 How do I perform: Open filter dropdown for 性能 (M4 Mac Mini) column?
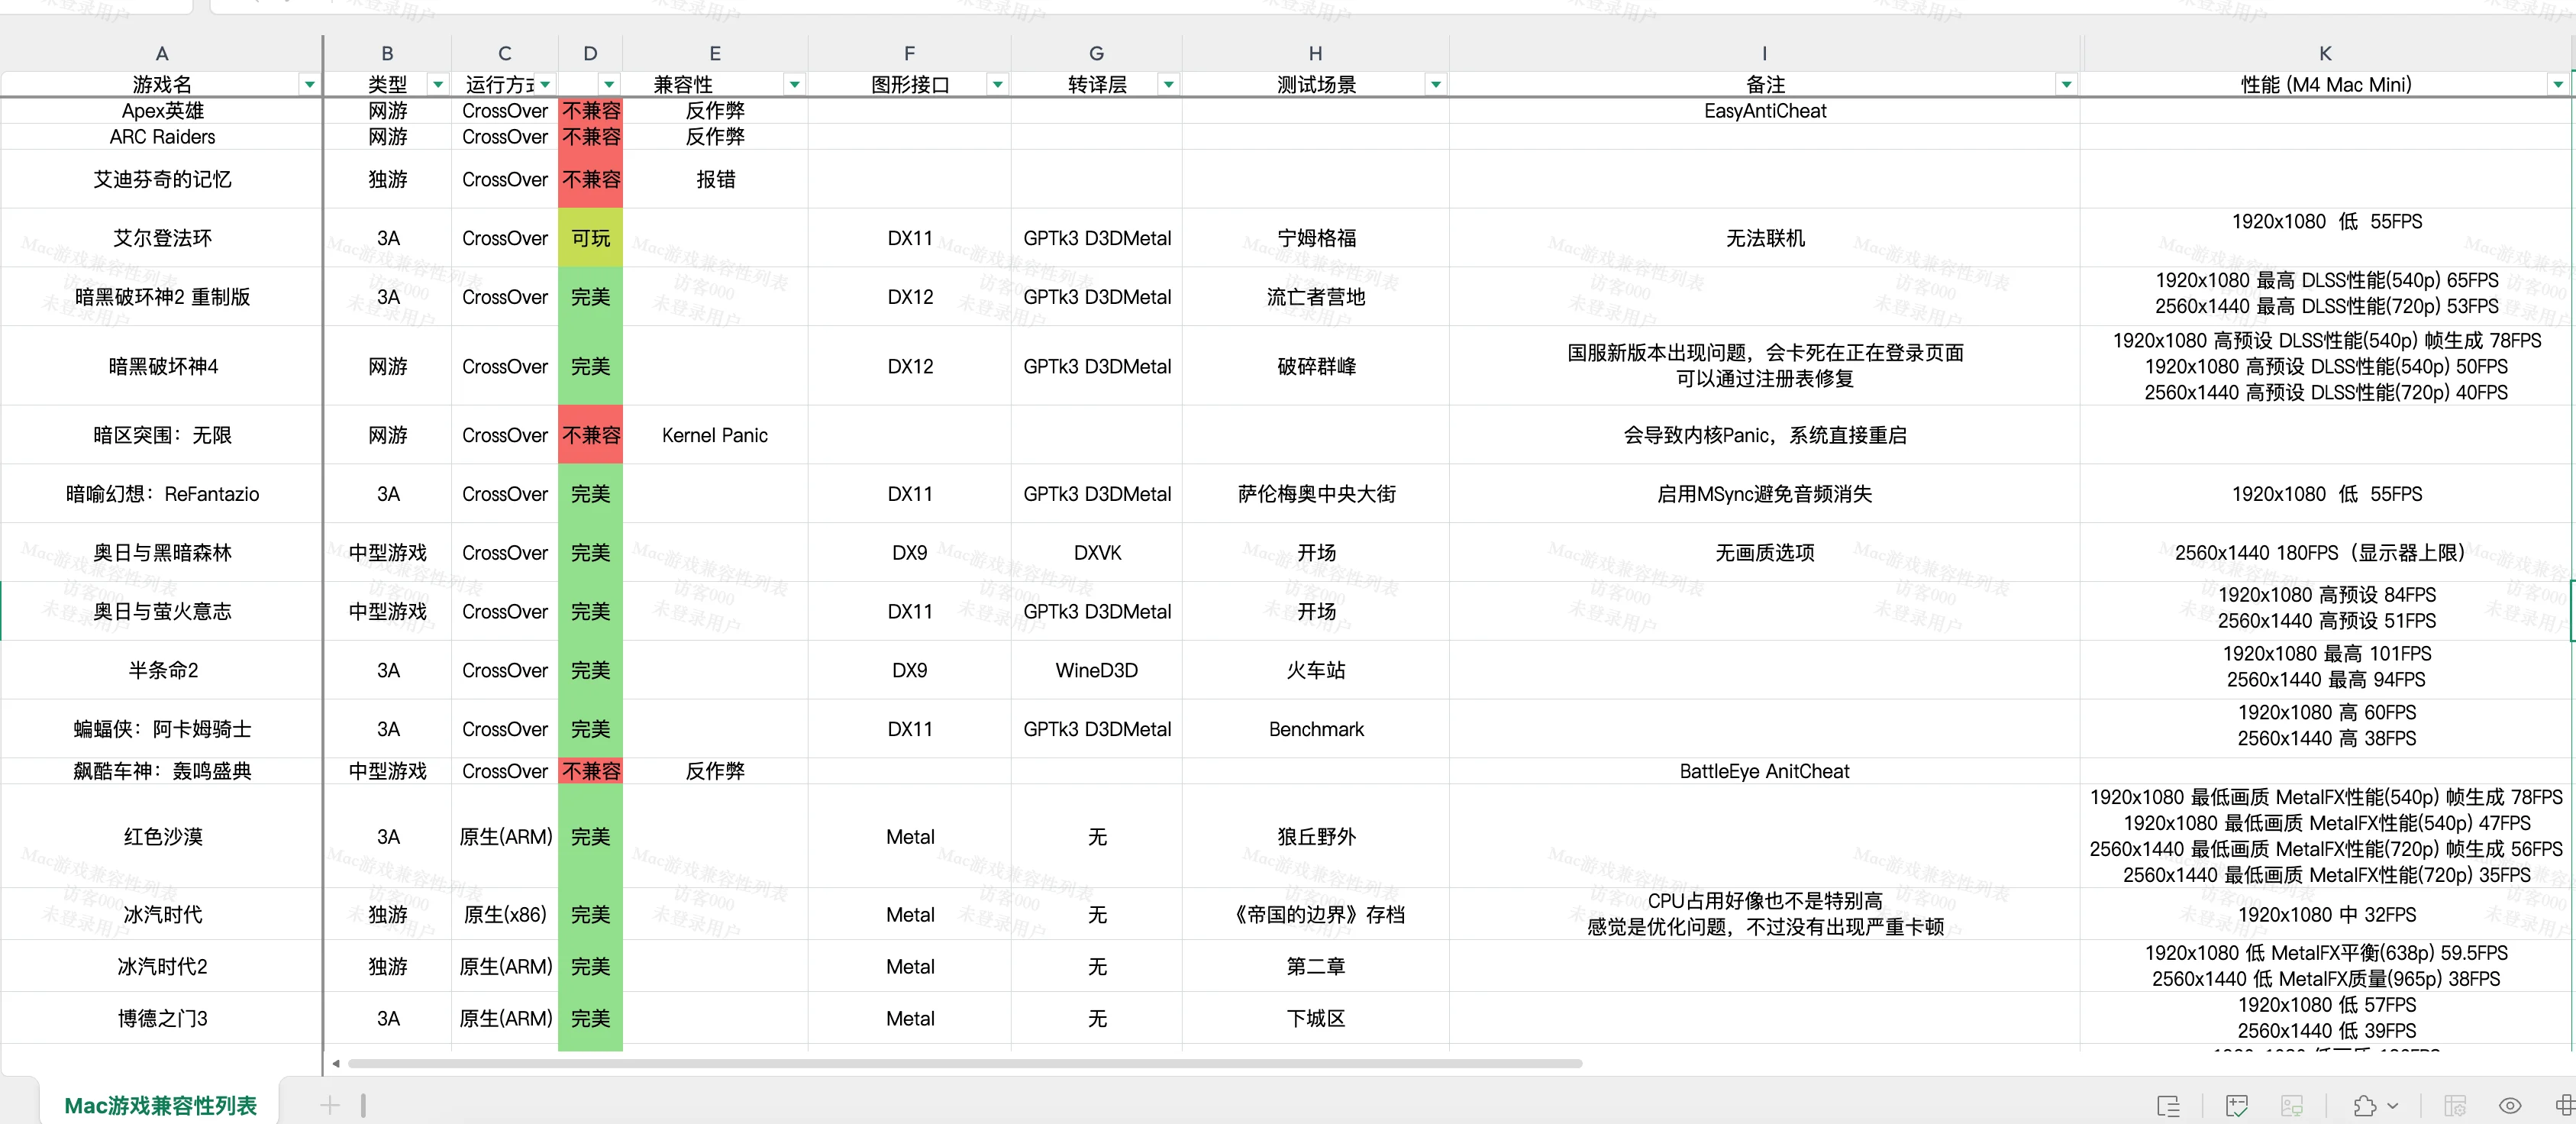(2558, 85)
